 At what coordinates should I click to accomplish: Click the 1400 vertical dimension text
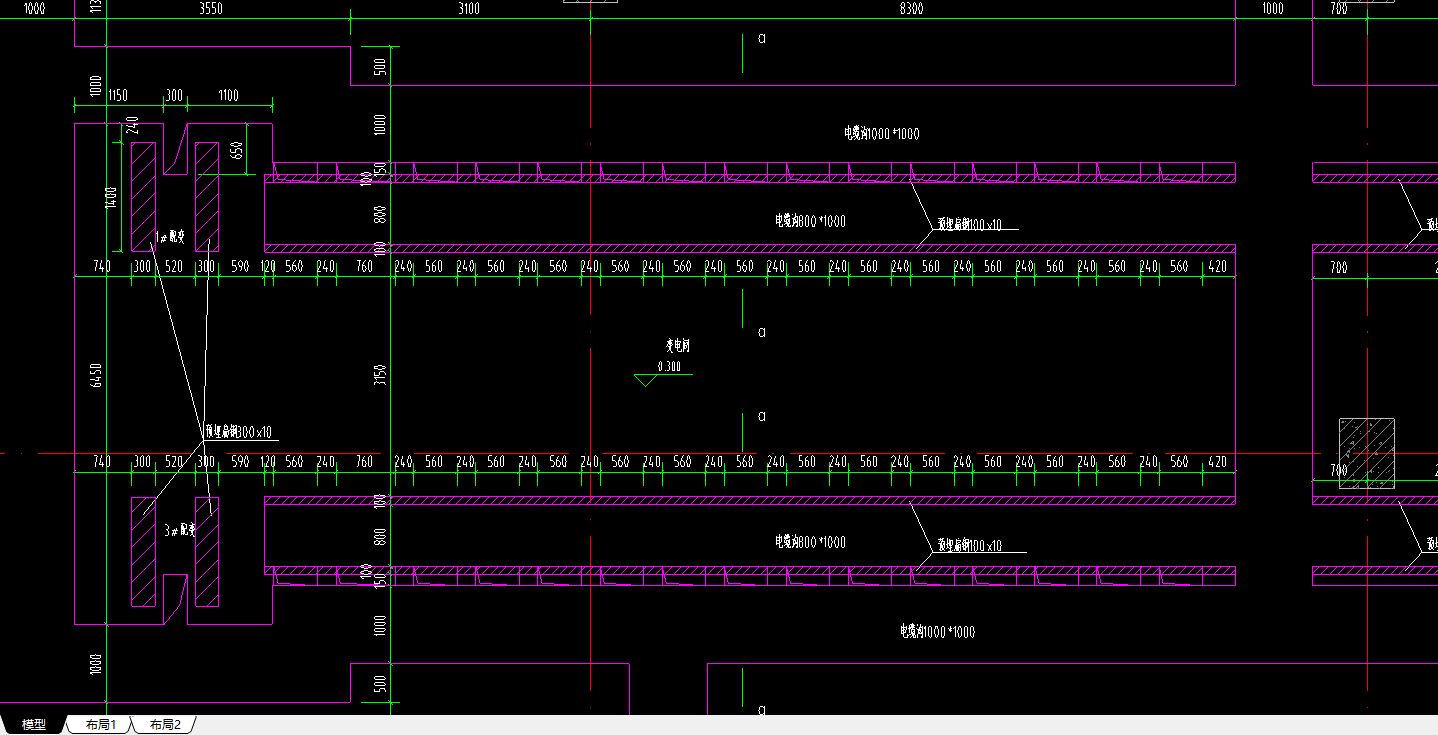(x=112, y=197)
